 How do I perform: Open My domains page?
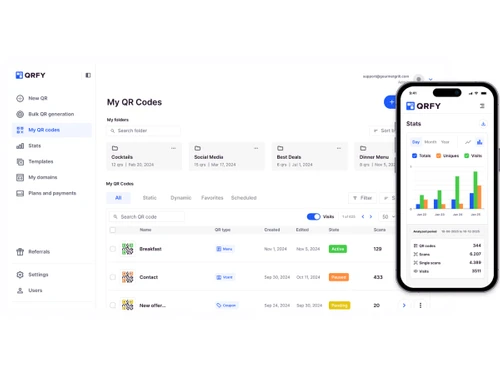52,177
